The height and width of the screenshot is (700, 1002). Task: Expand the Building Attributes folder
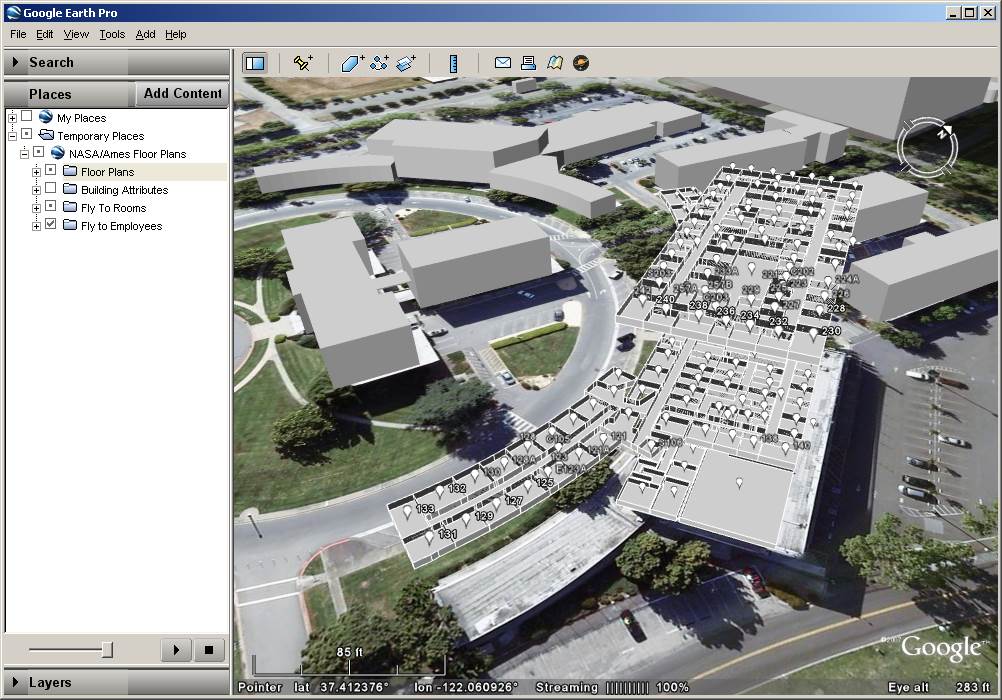pyautogui.click(x=36, y=190)
